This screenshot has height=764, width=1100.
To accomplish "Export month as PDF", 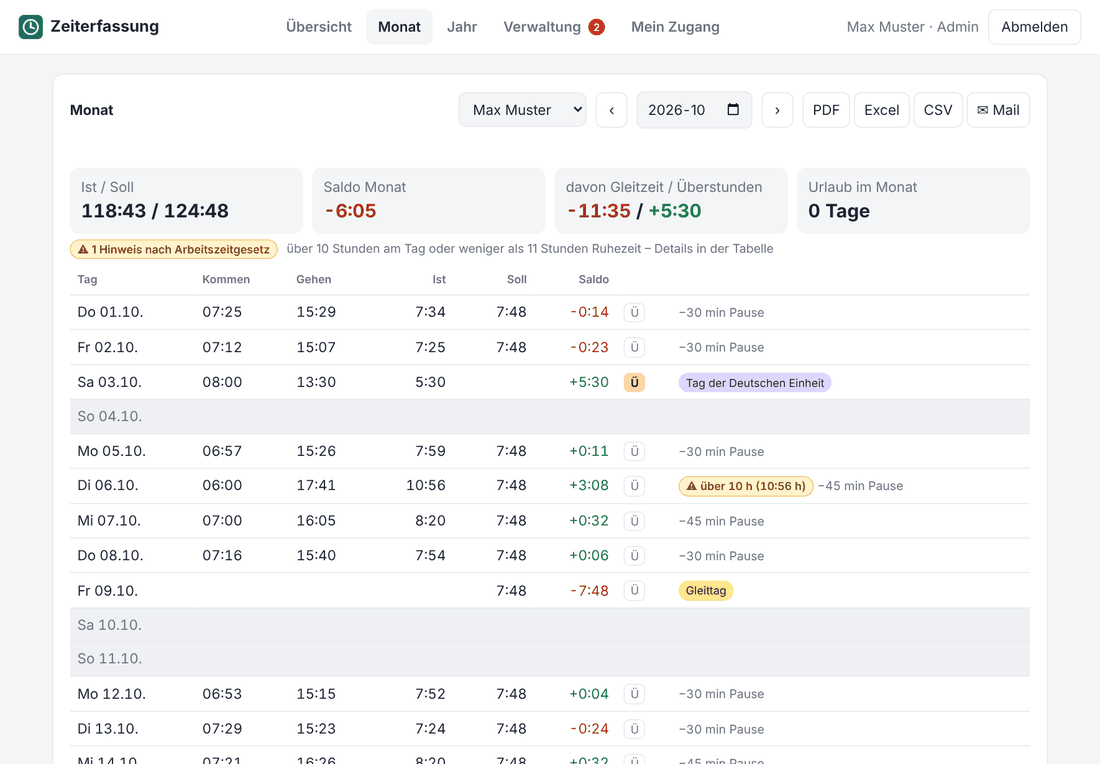I will tap(826, 110).
